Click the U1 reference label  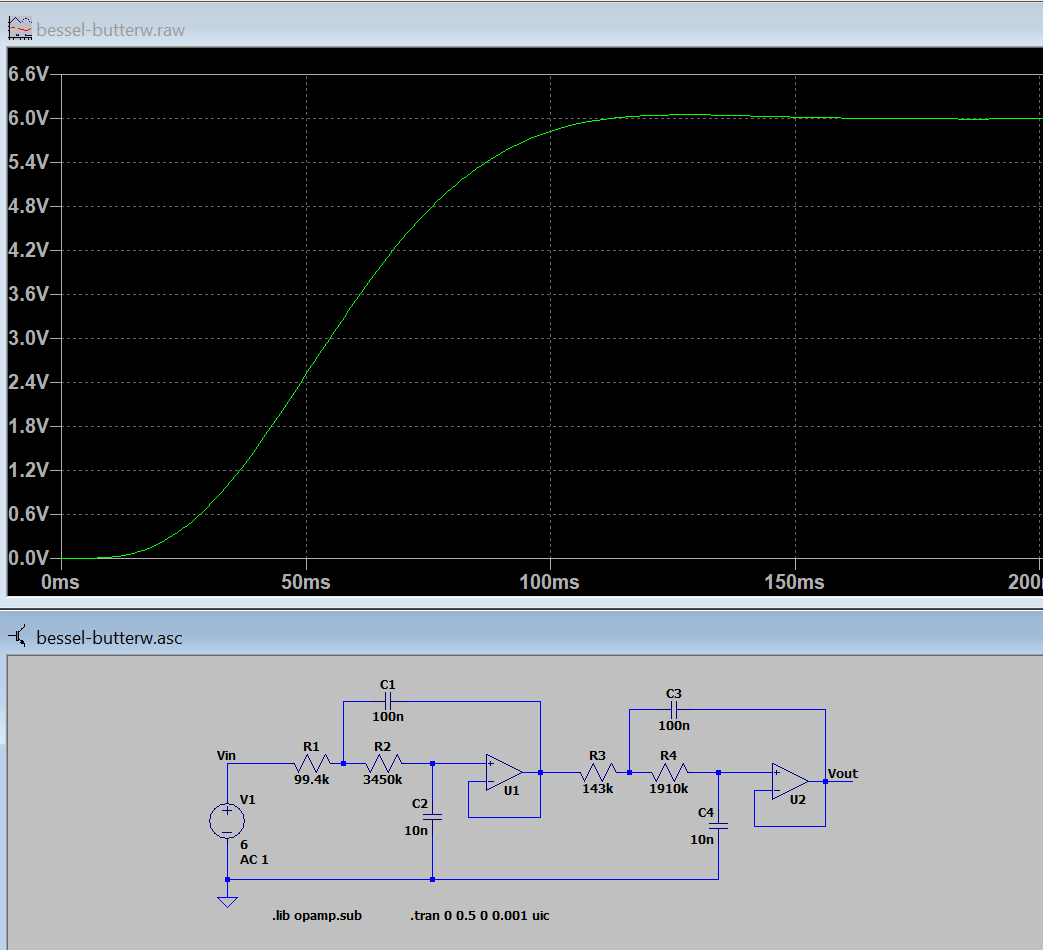(x=512, y=791)
